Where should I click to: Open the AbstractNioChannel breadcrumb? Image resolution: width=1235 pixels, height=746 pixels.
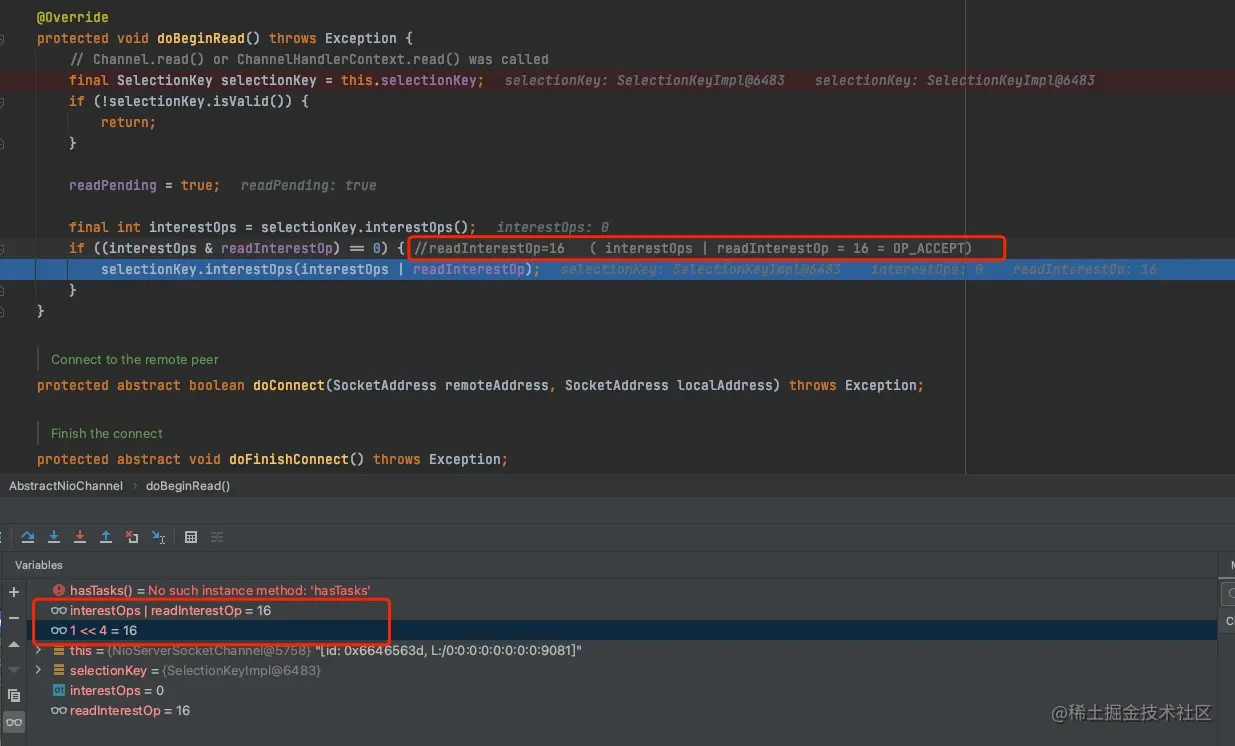(x=66, y=486)
